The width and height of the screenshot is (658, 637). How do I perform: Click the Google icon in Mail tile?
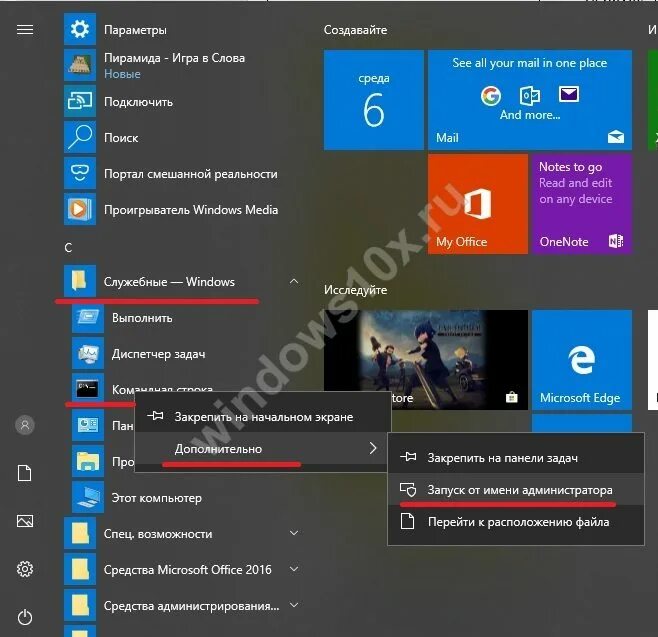[491, 95]
